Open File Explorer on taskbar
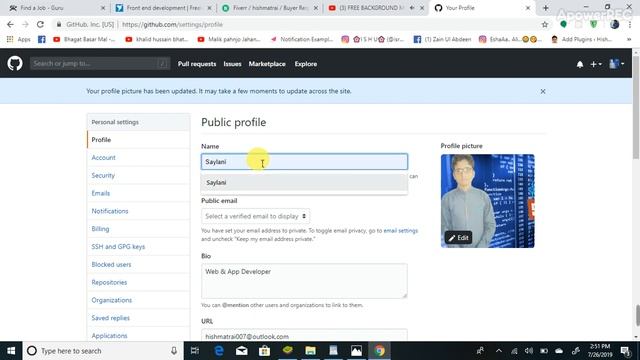The height and width of the screenshot is (360, 640). point(311,351)
